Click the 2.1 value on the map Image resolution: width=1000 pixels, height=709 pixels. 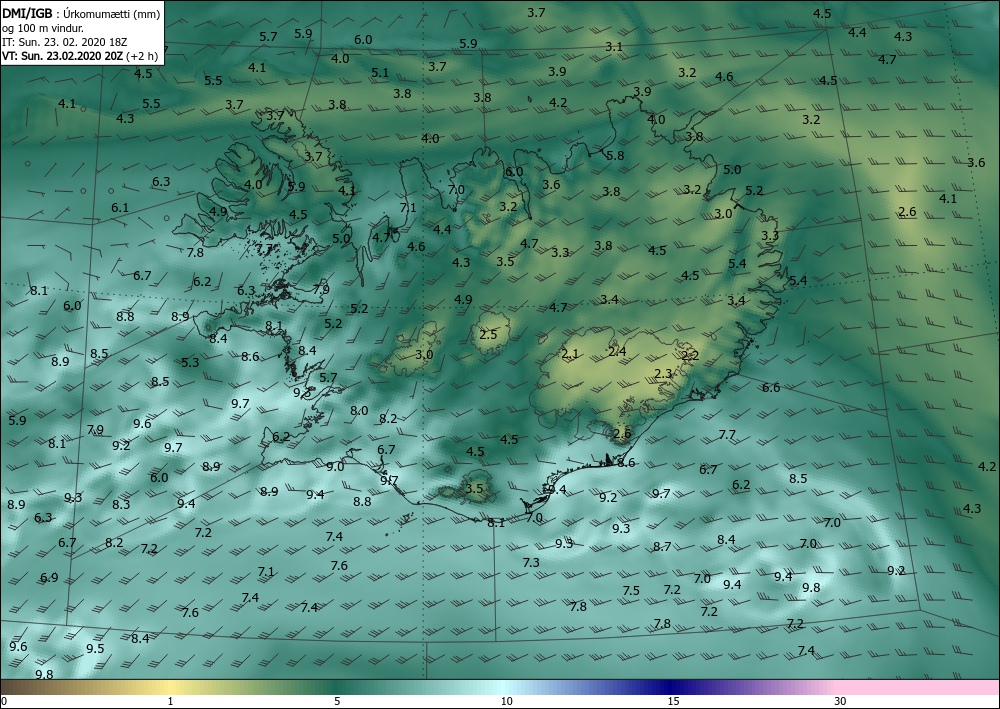coord(570,354)
